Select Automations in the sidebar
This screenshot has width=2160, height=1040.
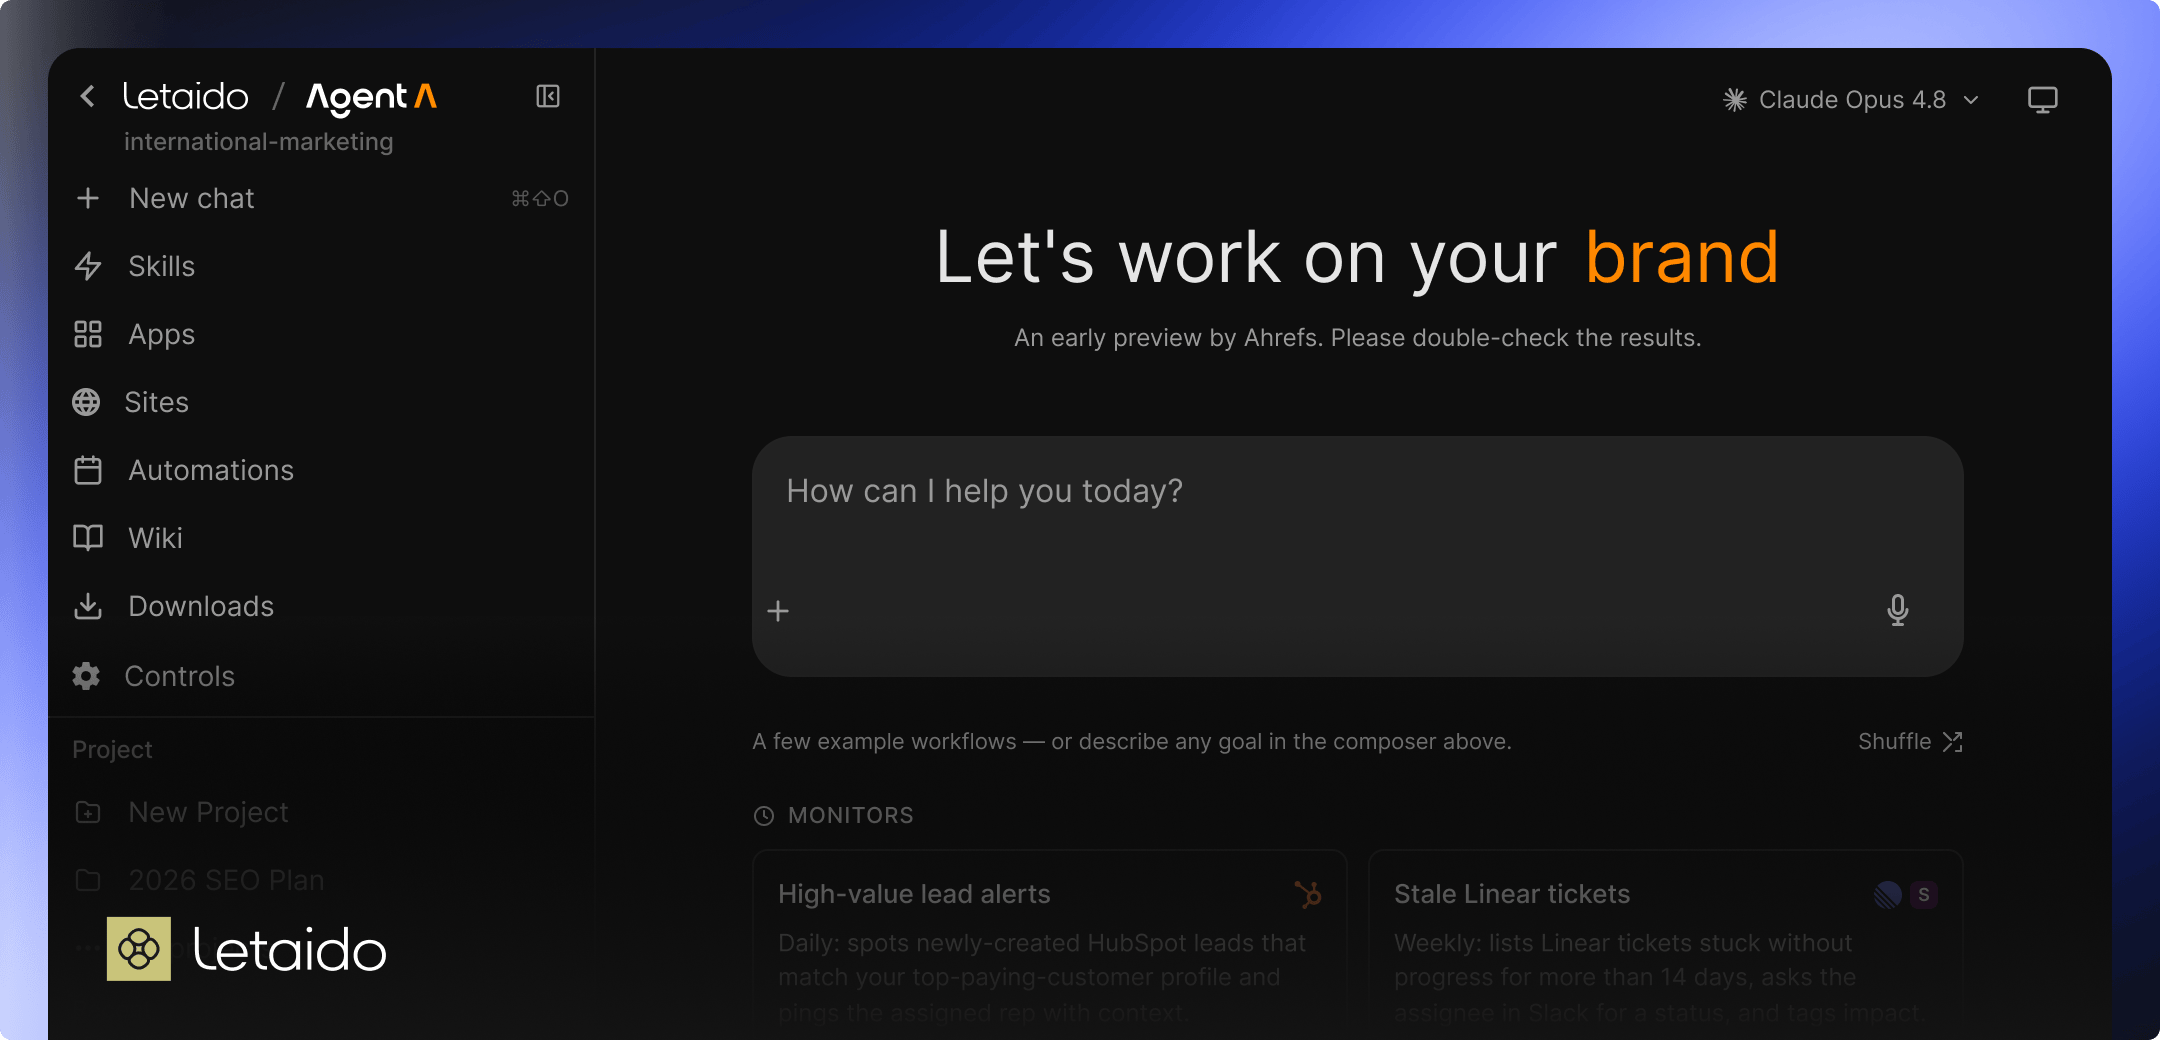(321, 470)
